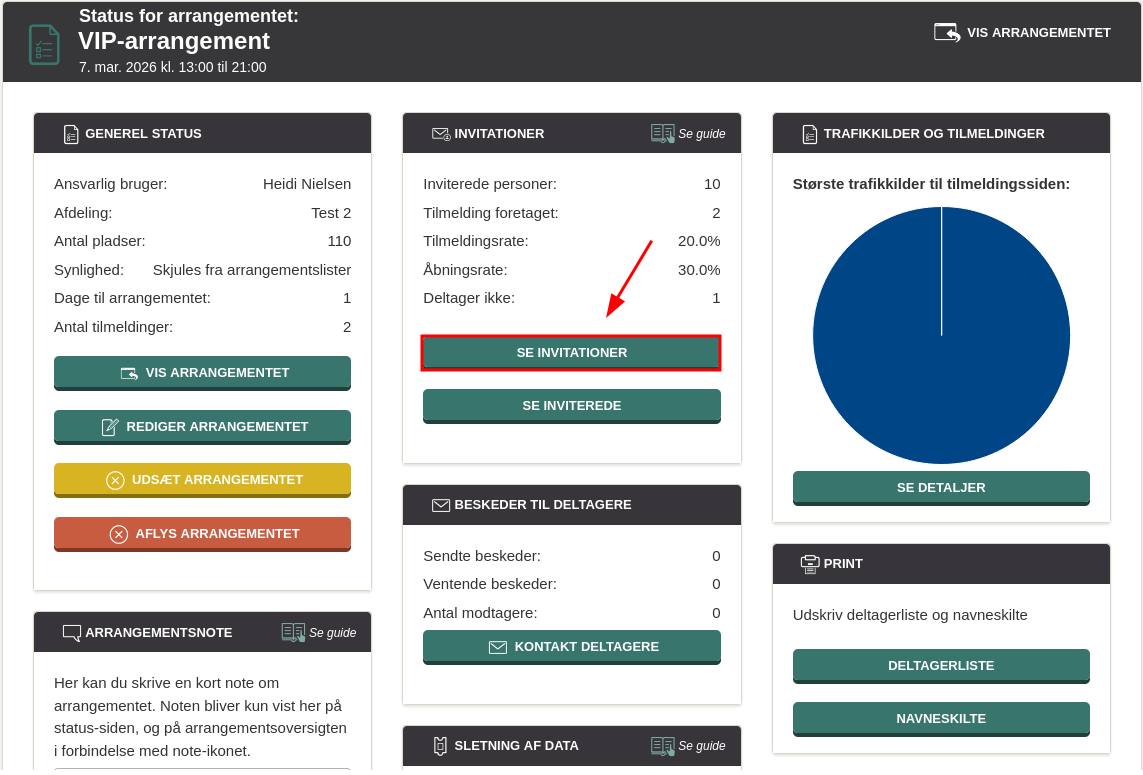This screenshot has height=775, width=1143.
Task: Open 'Vis arrangementet' link in top header
Action: pos(1022,33)
